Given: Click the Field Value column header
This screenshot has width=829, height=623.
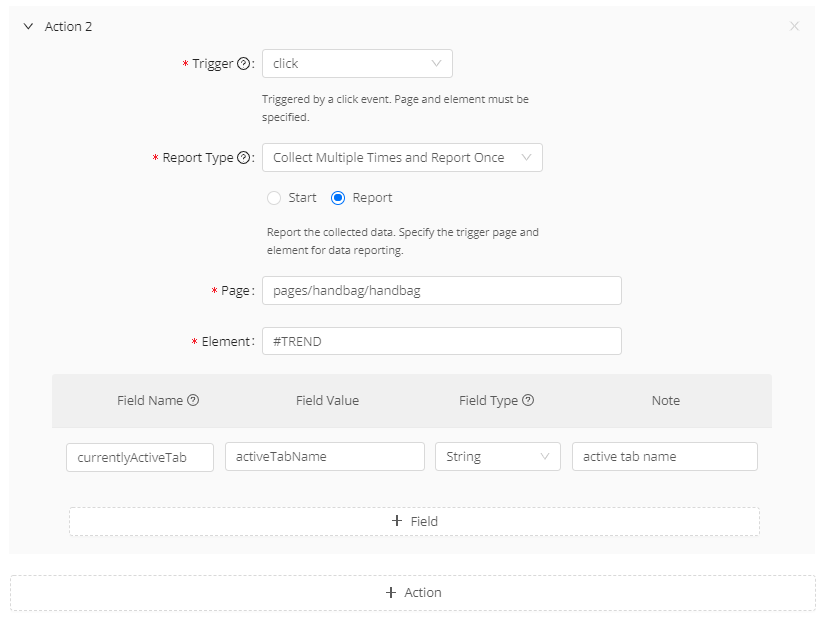Looking at the screenshot, I should [x=327, y=400].
